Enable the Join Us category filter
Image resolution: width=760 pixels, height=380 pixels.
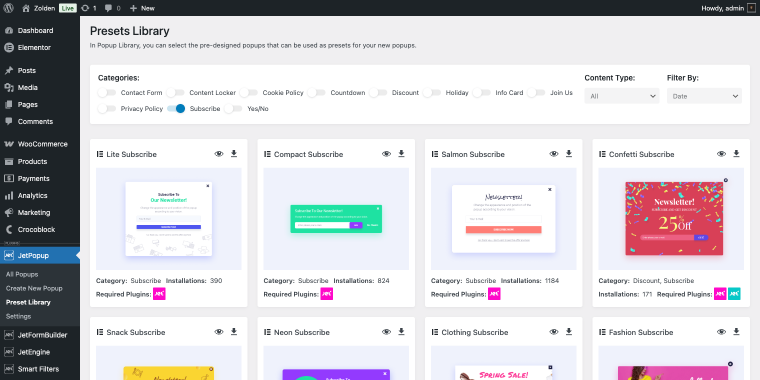tap(536, 93)
